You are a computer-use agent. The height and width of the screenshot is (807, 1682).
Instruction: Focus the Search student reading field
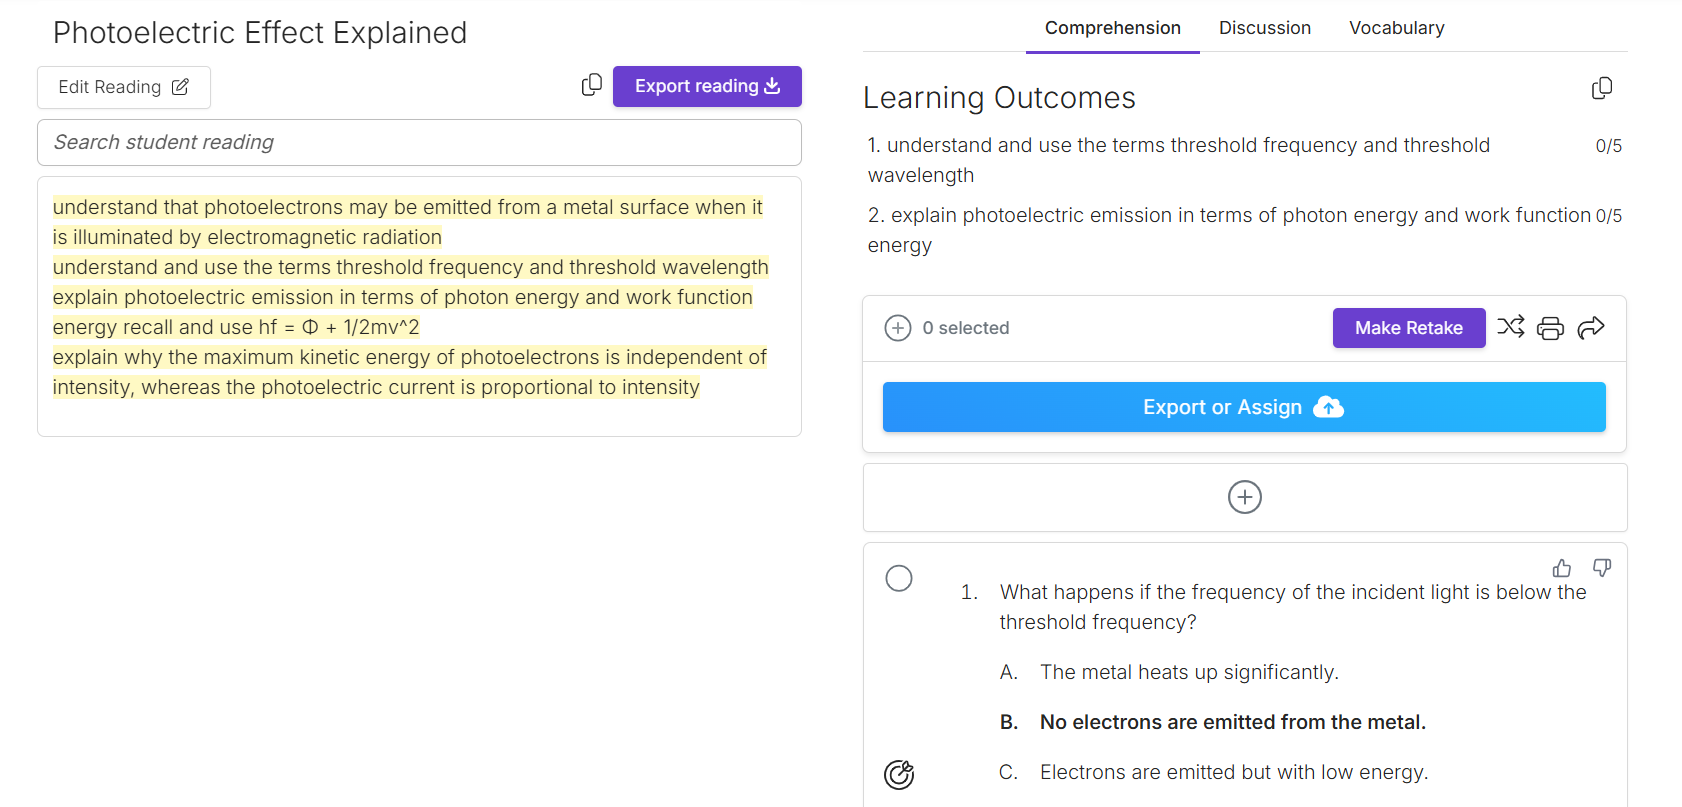point(419,142)
